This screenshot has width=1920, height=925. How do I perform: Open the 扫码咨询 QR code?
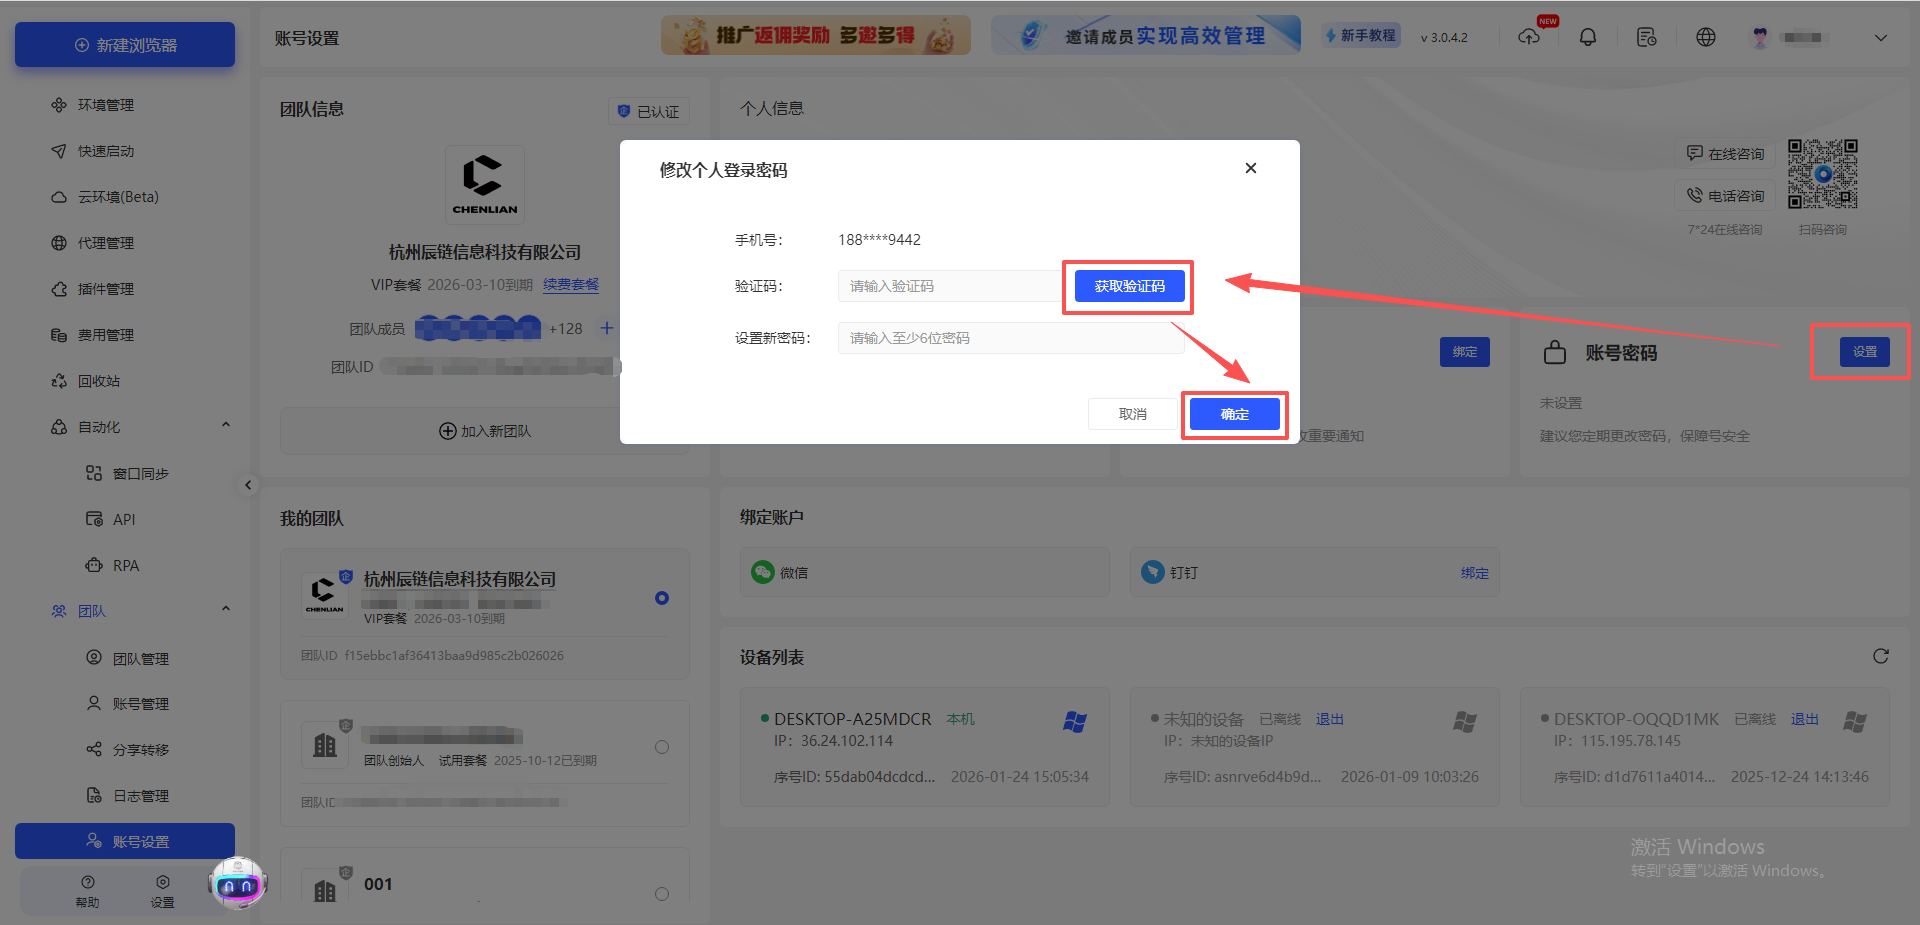(1822, 173)
